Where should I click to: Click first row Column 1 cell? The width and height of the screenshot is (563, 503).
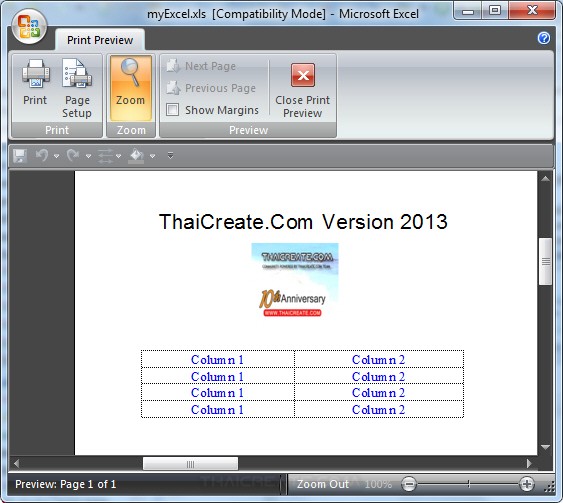click(218, 359)
